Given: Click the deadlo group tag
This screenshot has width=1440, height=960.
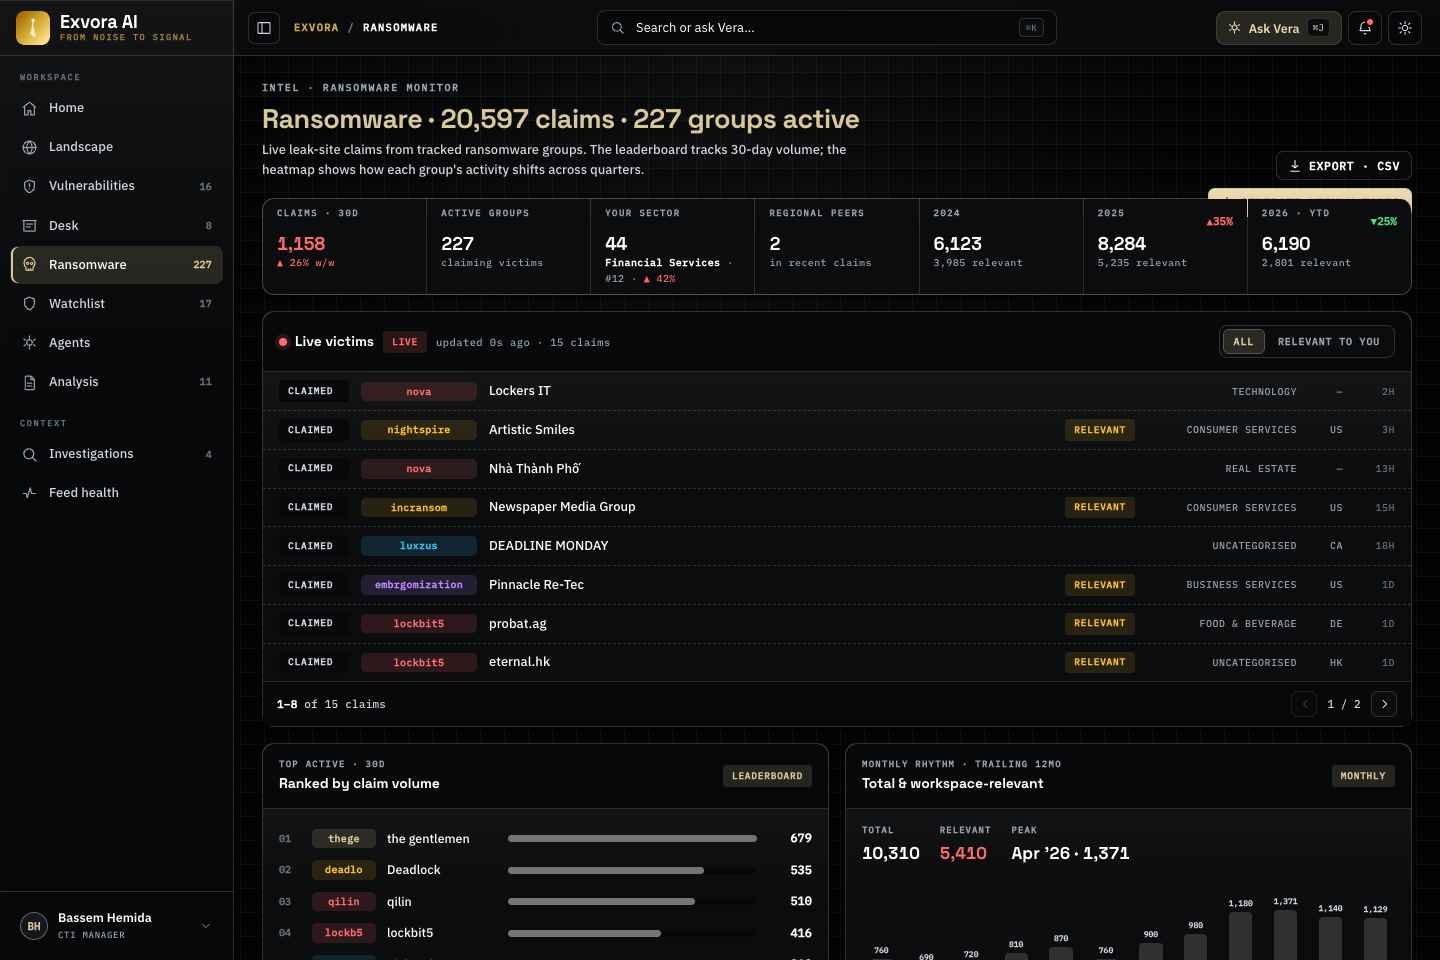Looking at the screenshot, I should pos(344,870).
